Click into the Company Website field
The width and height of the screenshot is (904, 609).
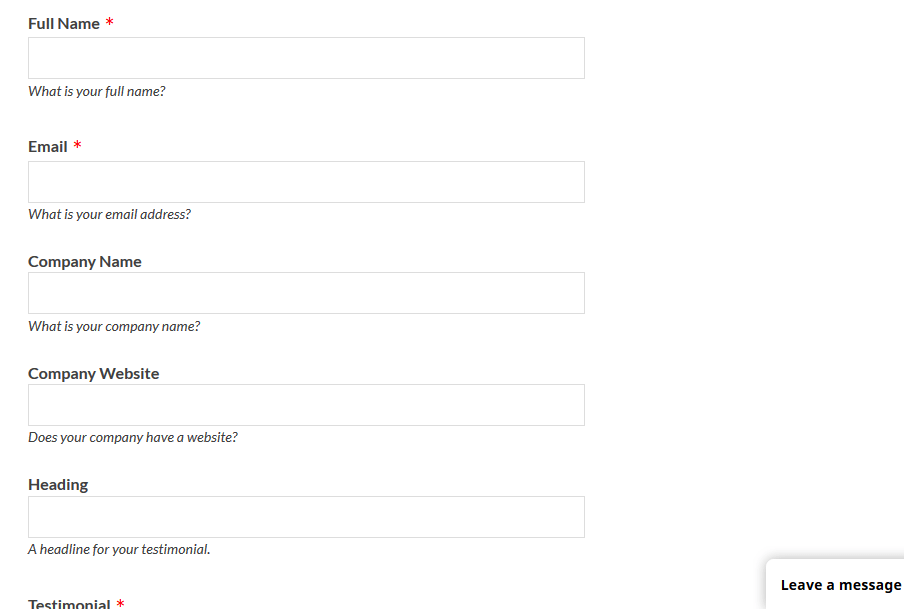(x=306, y=405)
